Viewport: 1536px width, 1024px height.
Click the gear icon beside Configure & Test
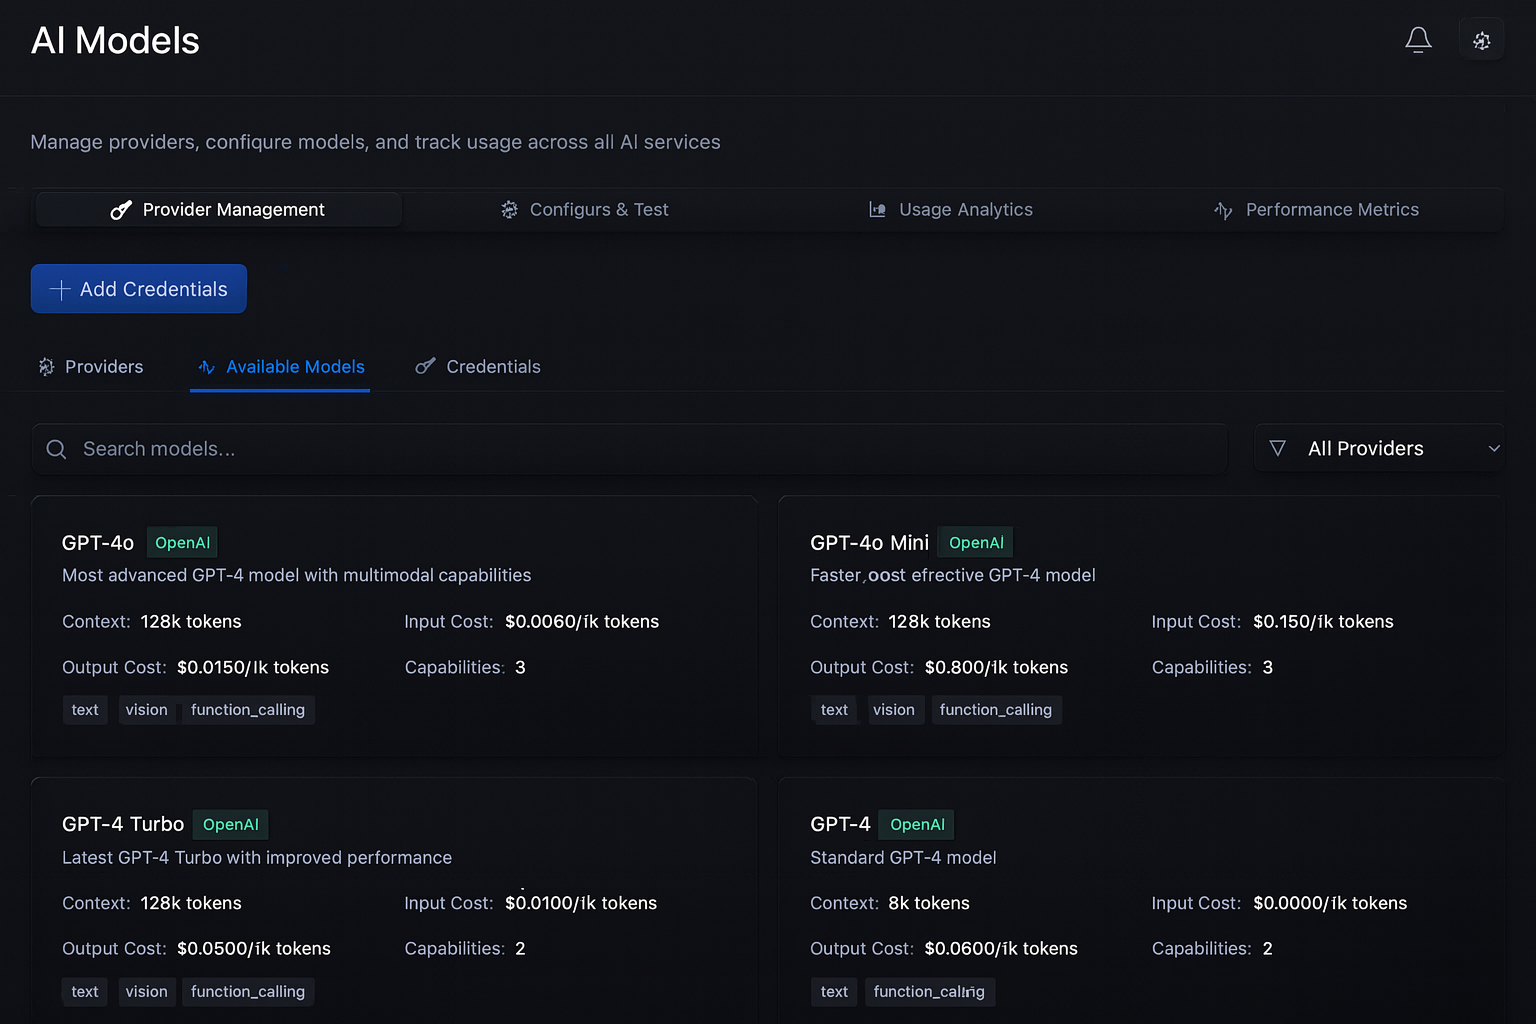(509, 210)
